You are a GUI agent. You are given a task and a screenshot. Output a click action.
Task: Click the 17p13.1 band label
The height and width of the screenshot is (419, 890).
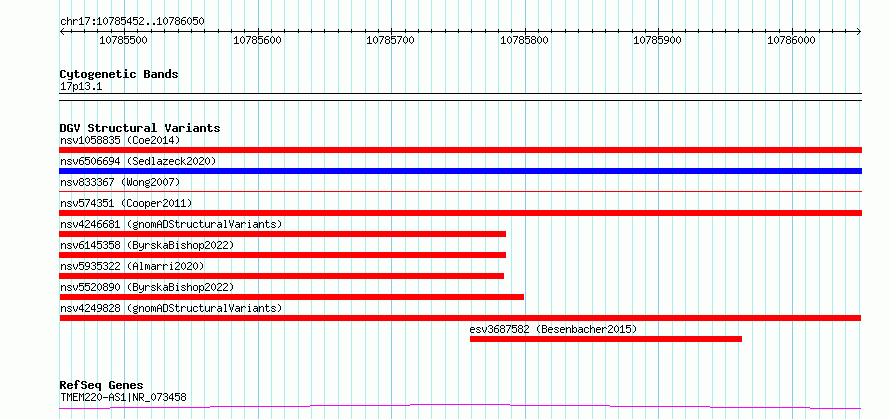point(81,87)
